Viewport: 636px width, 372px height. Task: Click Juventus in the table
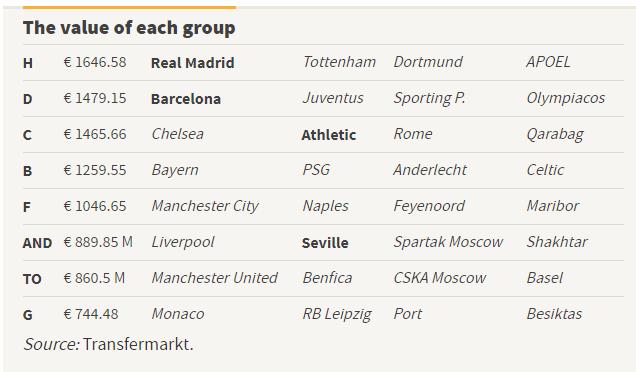pyautogui.click(x=333, y=98)
